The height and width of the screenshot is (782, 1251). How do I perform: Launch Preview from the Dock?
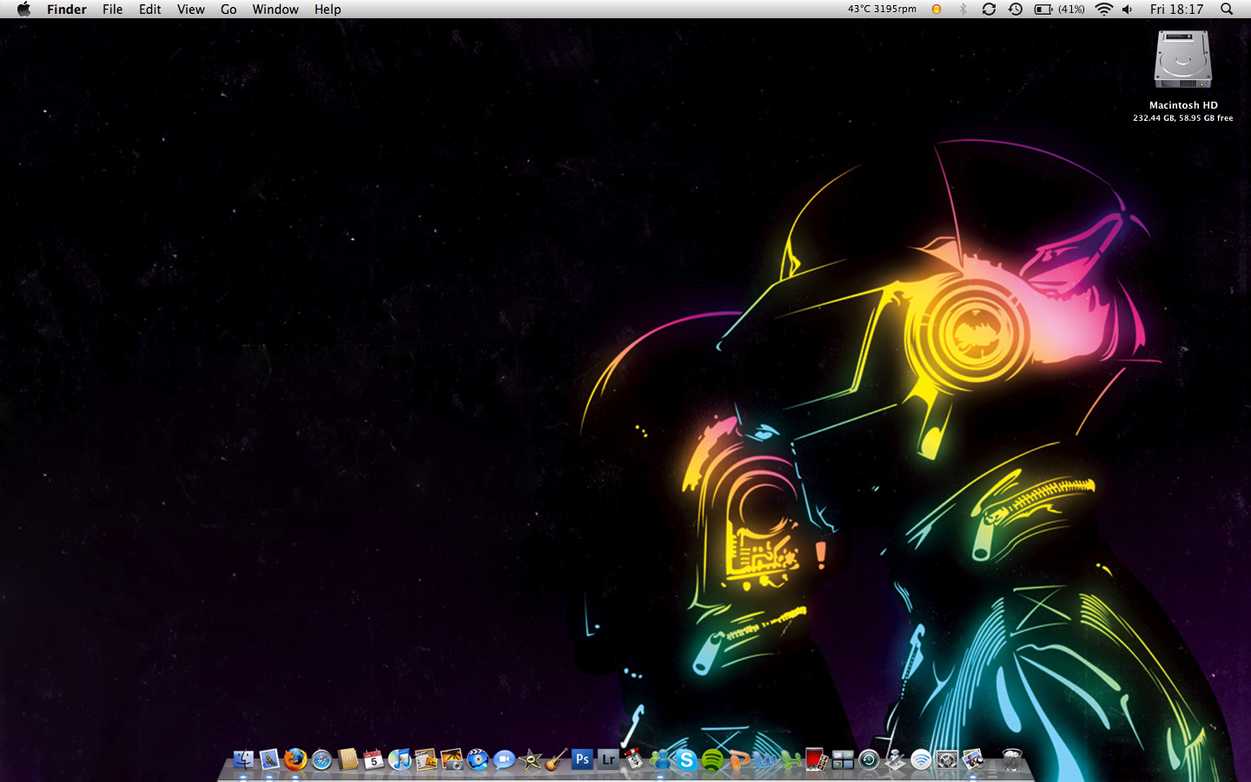coord(972,760)
